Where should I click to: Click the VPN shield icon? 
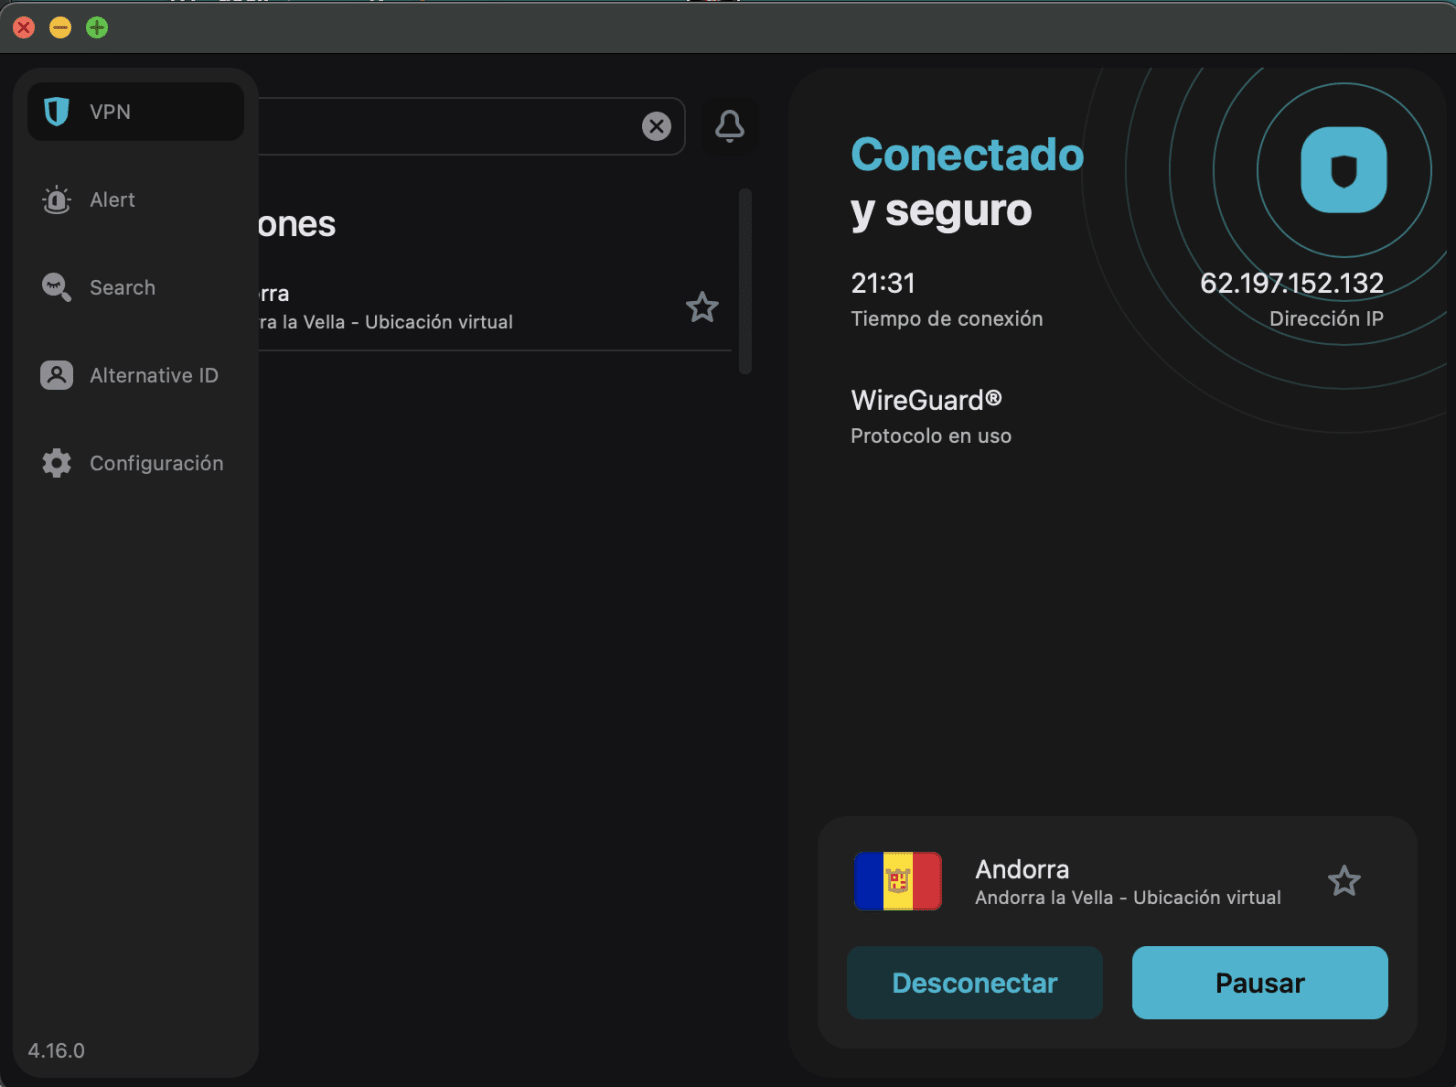click(x=57, y=112)
